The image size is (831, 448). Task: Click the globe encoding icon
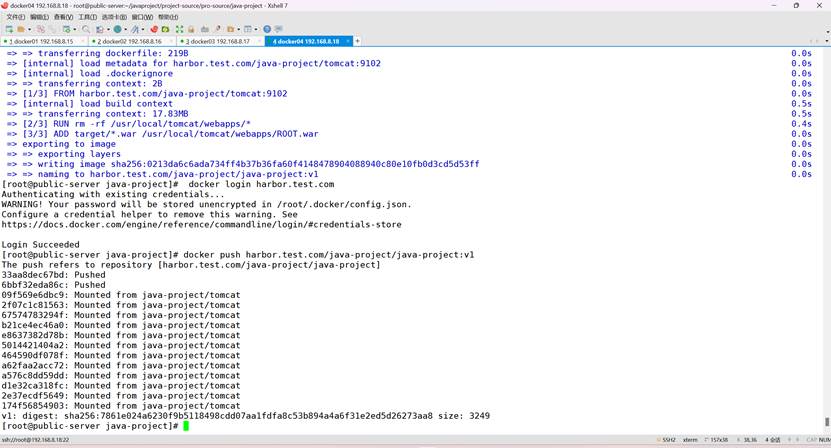[x=117, y=29]
